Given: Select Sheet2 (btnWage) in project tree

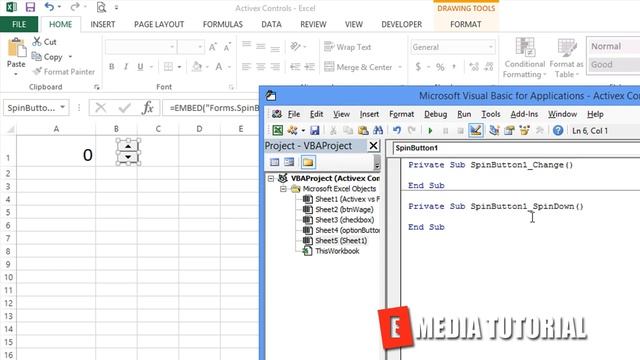Looking at the screenshot, I should [x=344, y=209].
